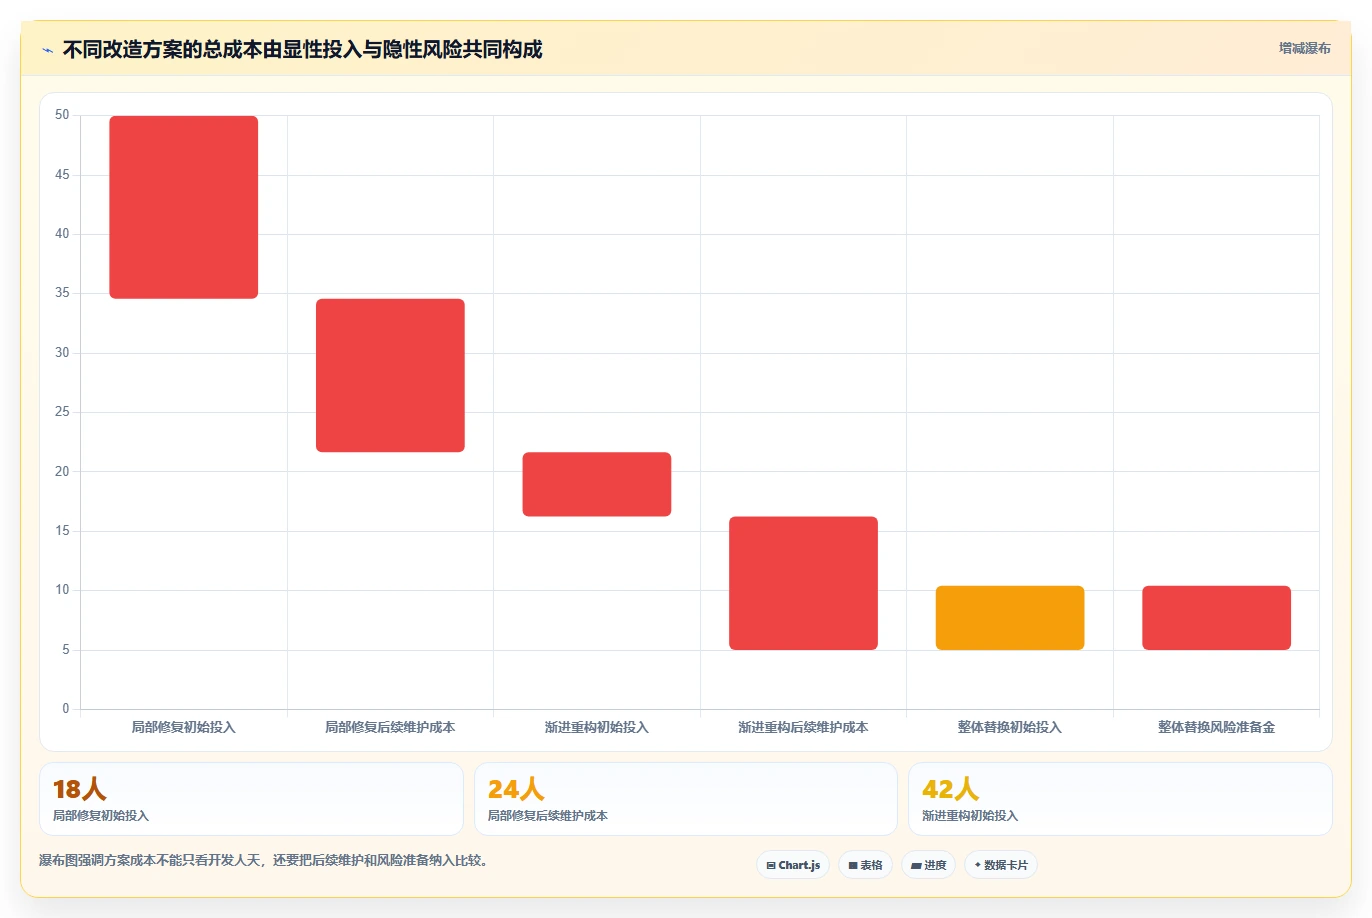Click the axis label 整体替换初始投入

point(1010,727)
